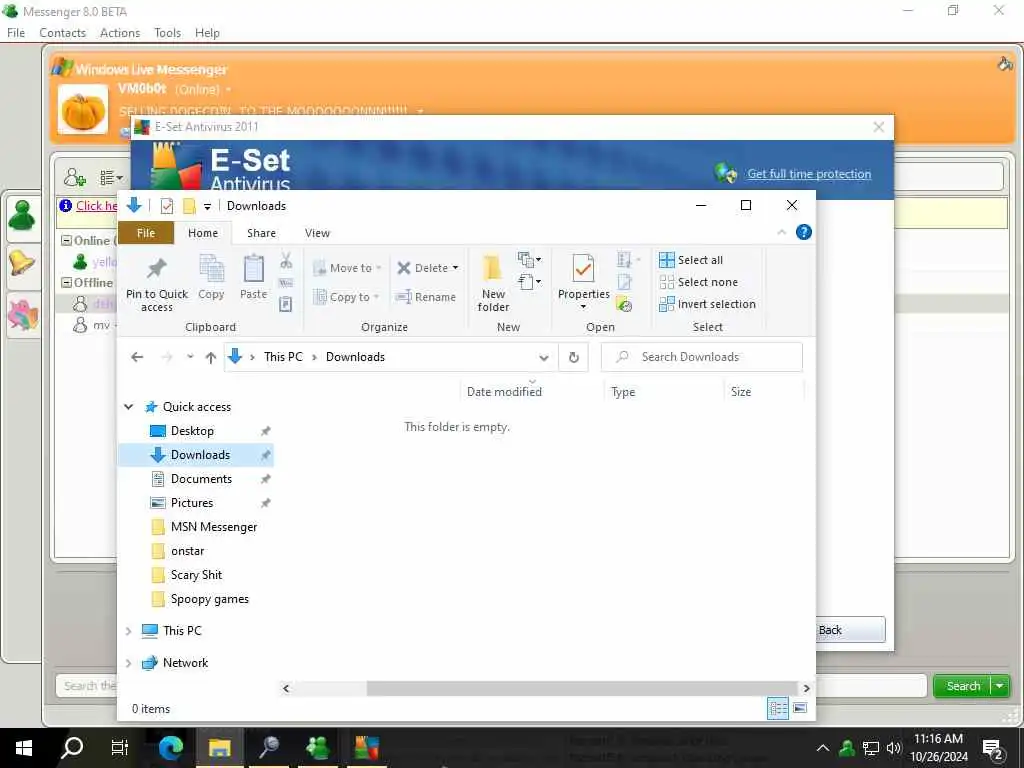Open the notification center in the taskbar
The height and width of the screenshot is (768, 1024).
[993, 748]
